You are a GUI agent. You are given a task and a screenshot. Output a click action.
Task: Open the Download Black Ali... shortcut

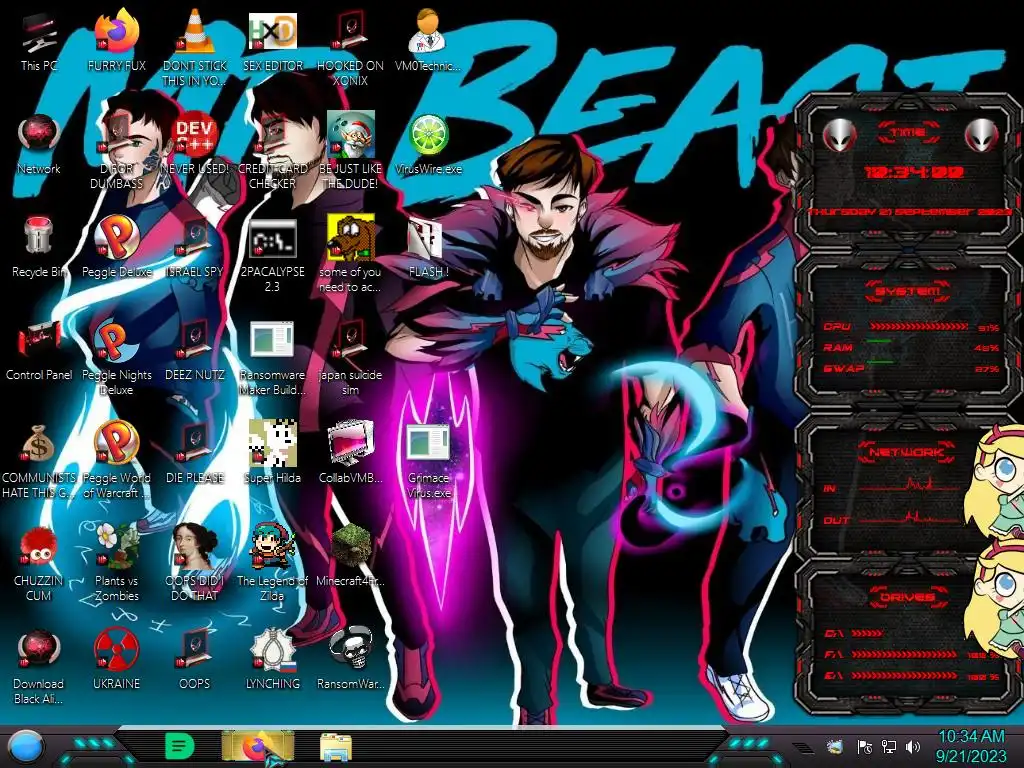[x=39, y=666]
